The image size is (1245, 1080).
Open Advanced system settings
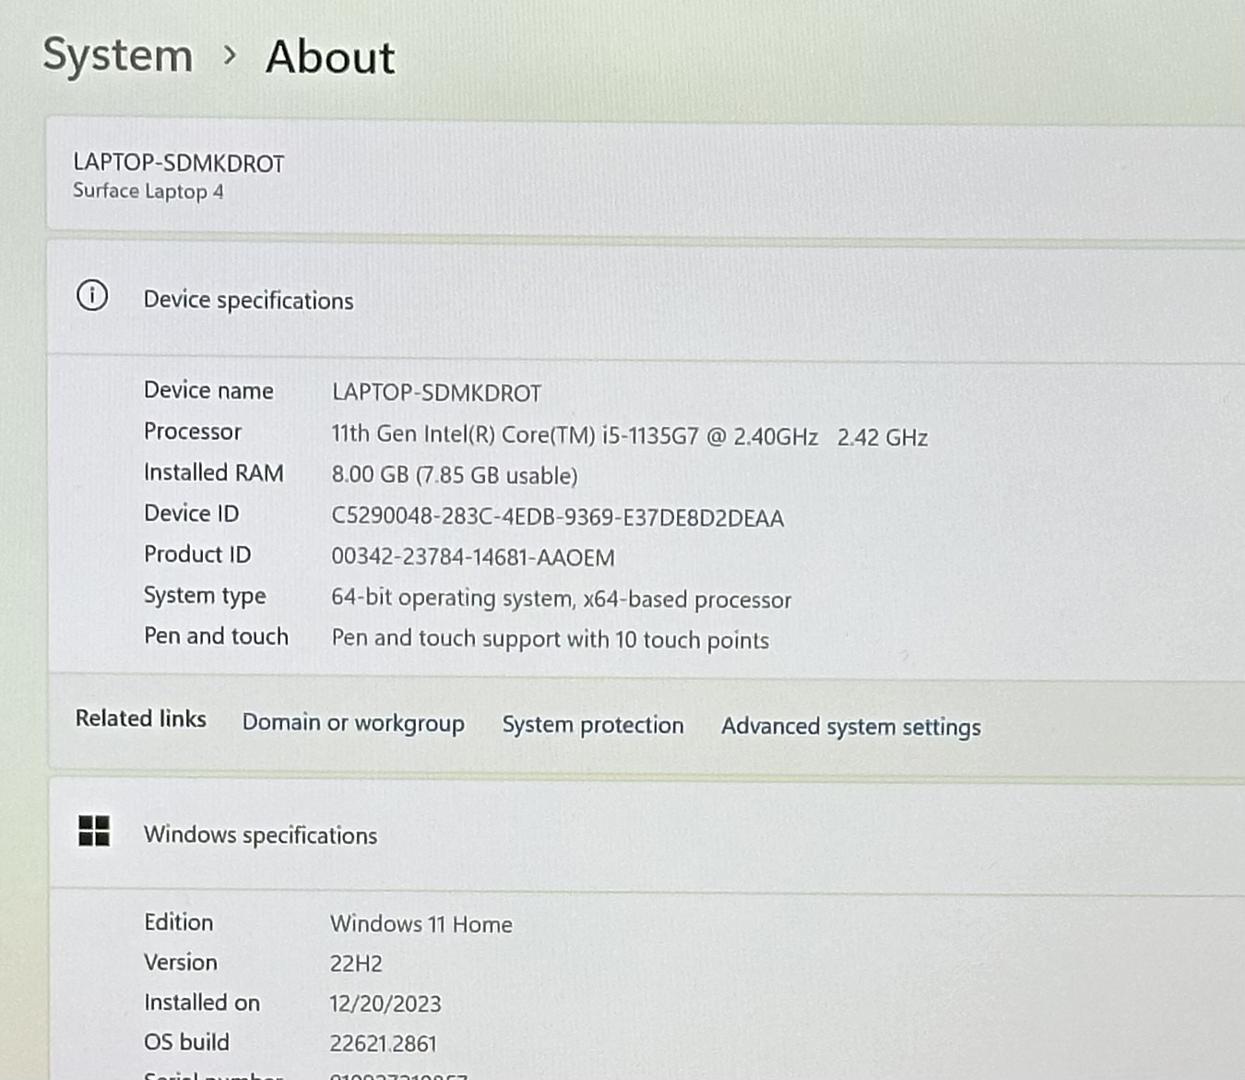[850, 727]
